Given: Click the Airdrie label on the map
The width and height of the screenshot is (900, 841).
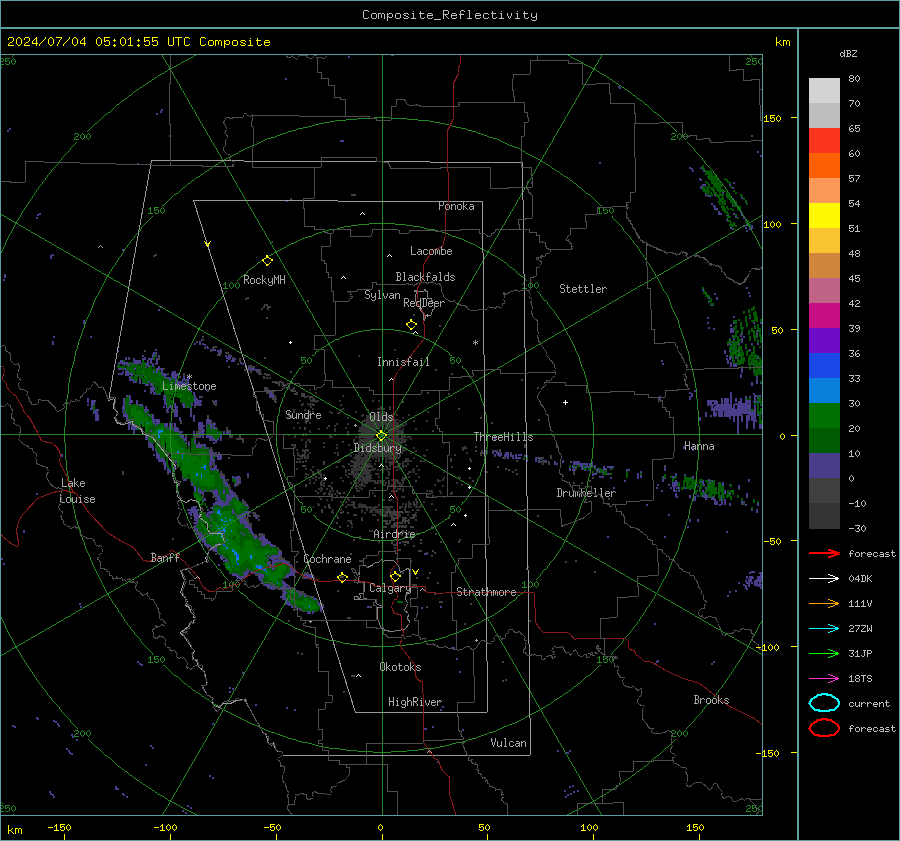Looking at the screenshot, I should coord(394,534).
